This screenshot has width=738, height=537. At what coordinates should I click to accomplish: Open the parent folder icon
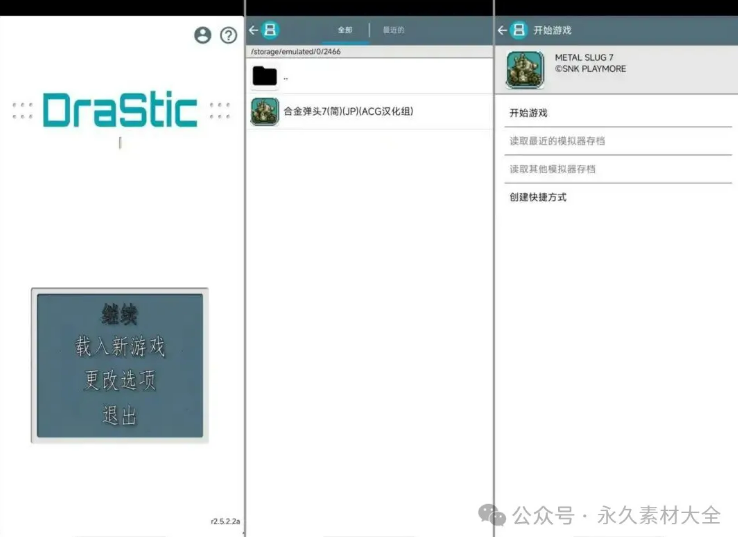[265, 76]
